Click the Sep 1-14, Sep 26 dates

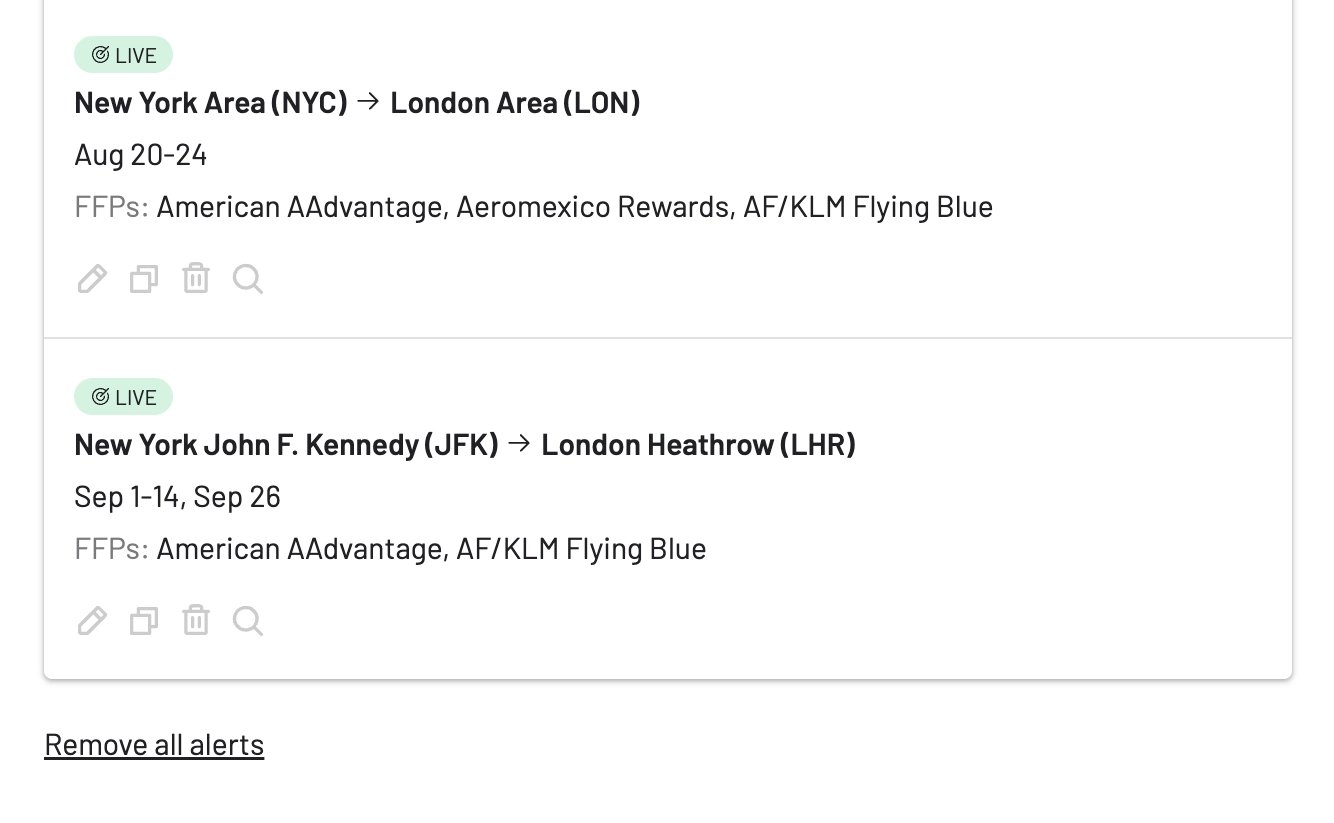pyautogui.click(x=177, y=497)
